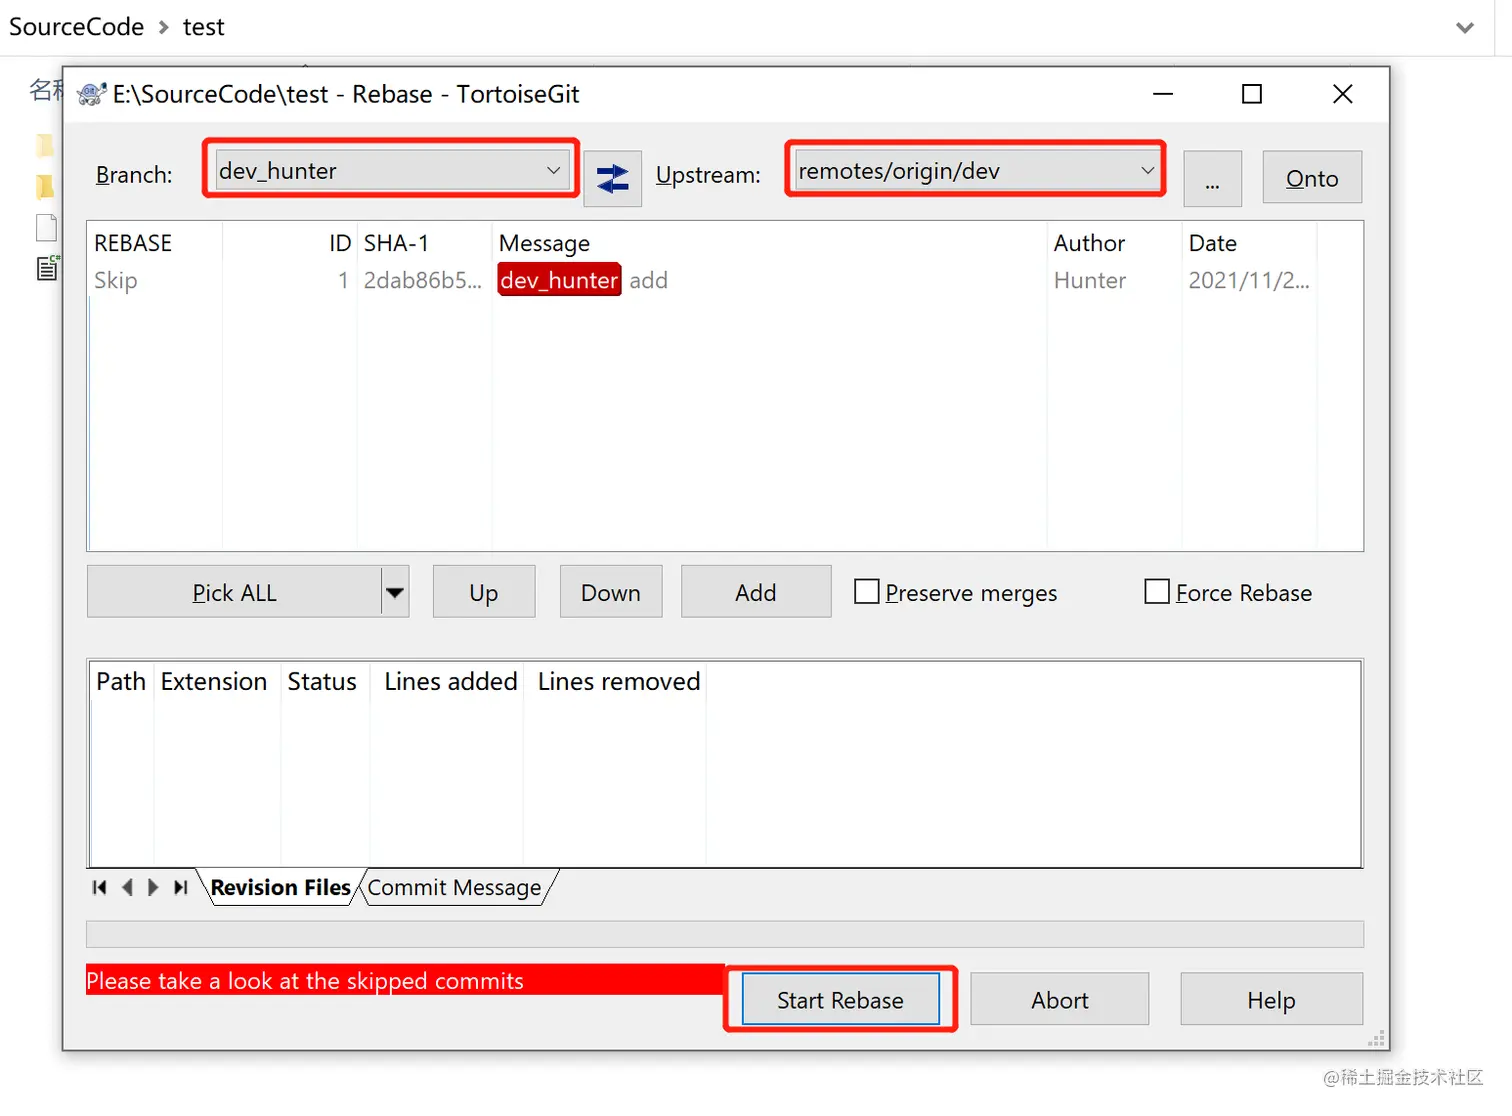The image size is (1512, 1116).
Task: Click the TortoiseGit icon in title bar
Action: tap(91, 94)
